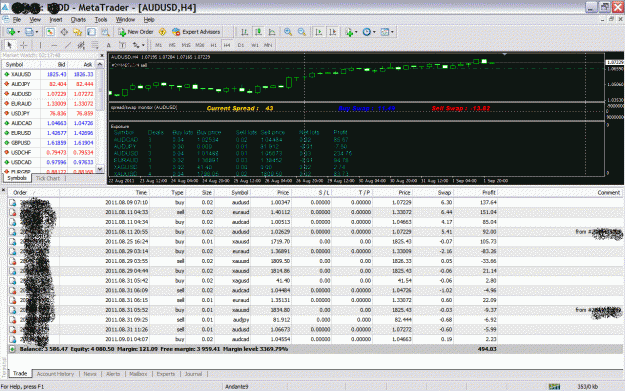Switch chart to candlestick display
Viewport: 625px width, 391px height.
258,32
